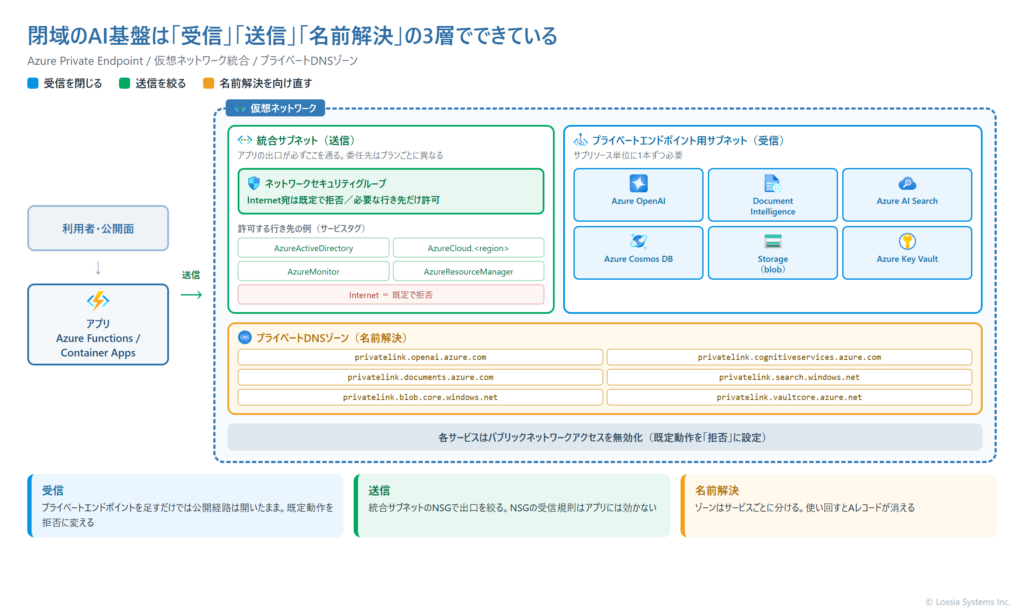Click privatelink.openai.azure.com zone entry
The height and width of the screenshot is (614, 1024).
pyautogui.click(x=420, y=357)
